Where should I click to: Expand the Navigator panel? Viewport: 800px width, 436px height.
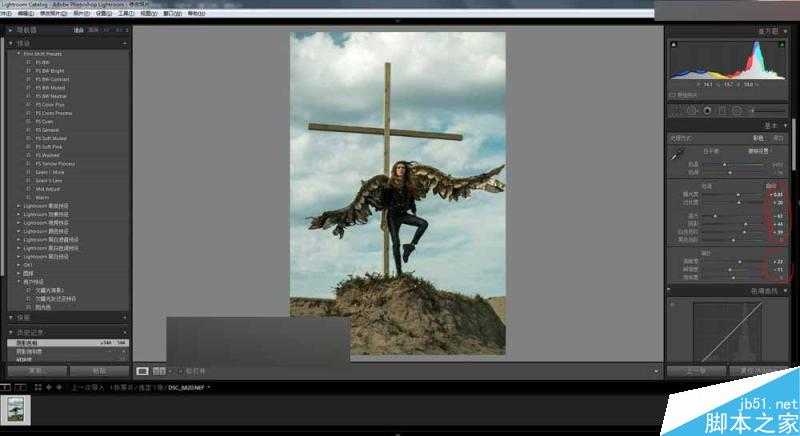tap(11, 32)
